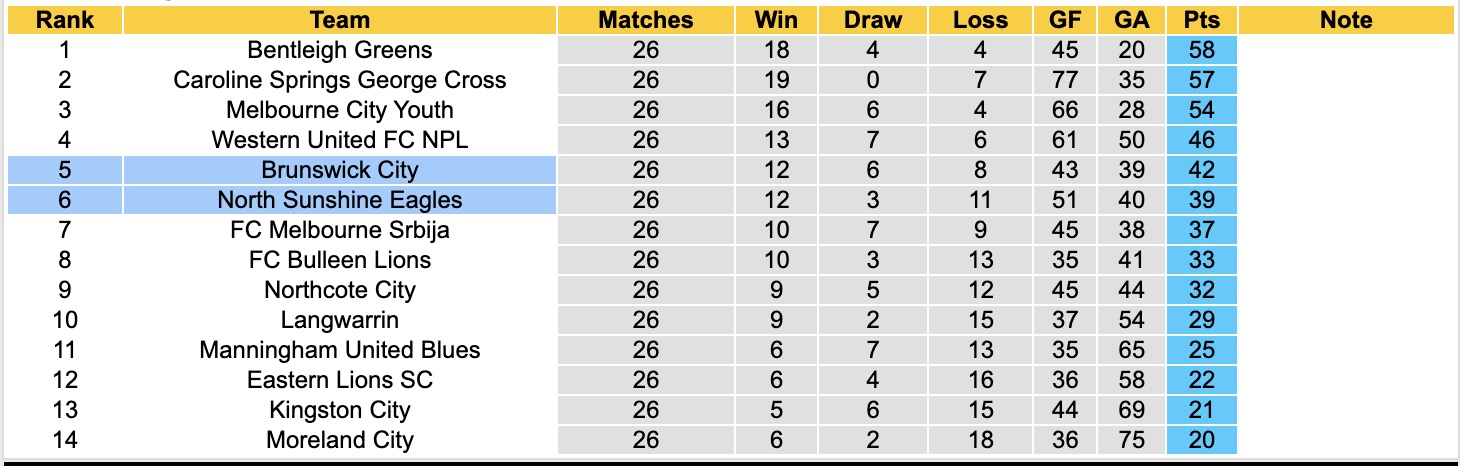Click the Team column header
The image size is (1460, 466).
[340, 20]
